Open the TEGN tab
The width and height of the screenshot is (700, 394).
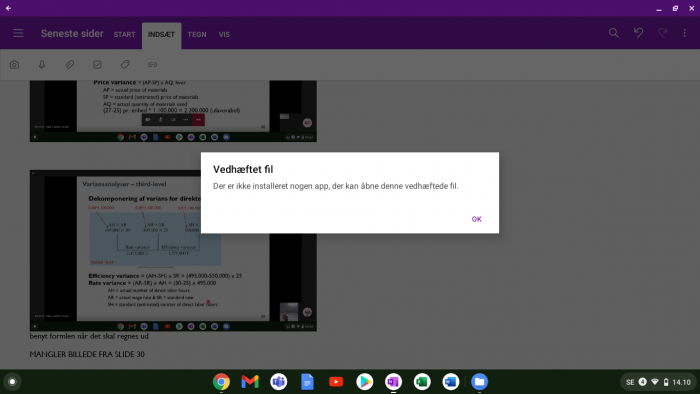(197, 34)
